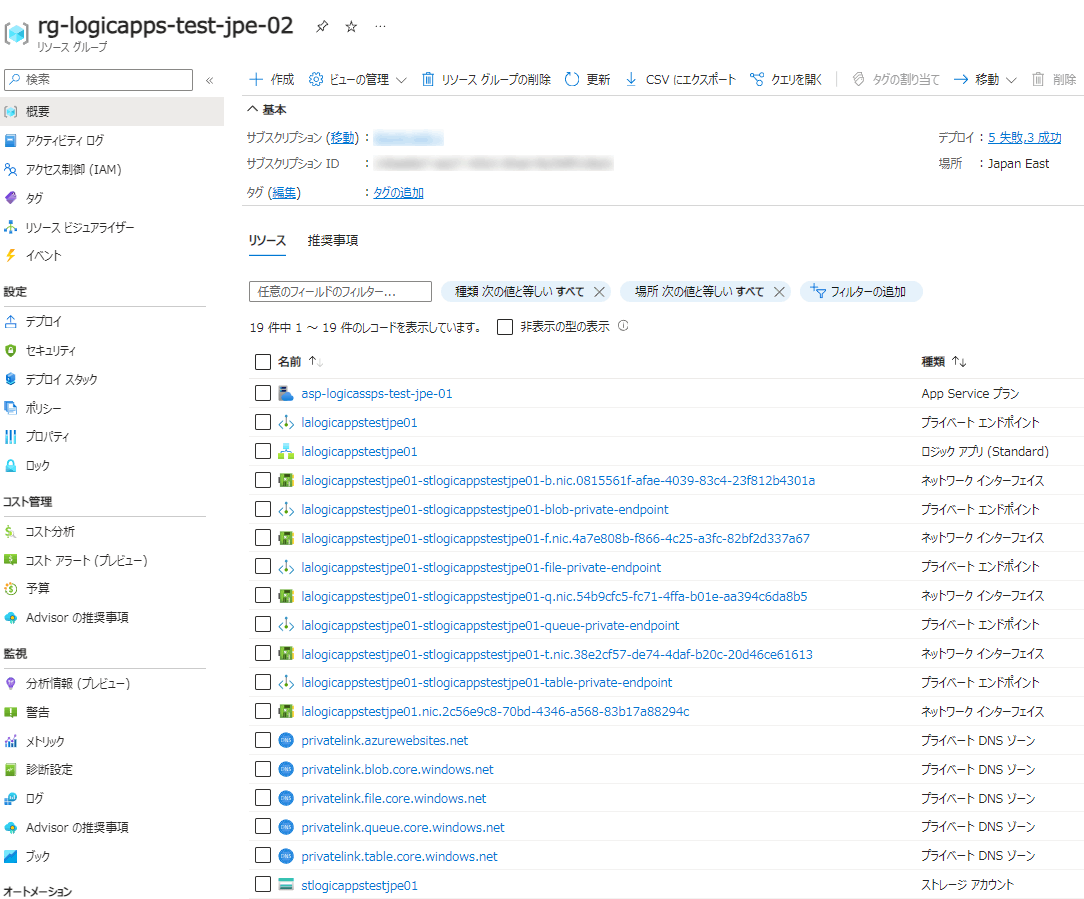The image size is (1084, 899).
Task: Switch to the 推奨事項 tab
Action: click(333, 241)
